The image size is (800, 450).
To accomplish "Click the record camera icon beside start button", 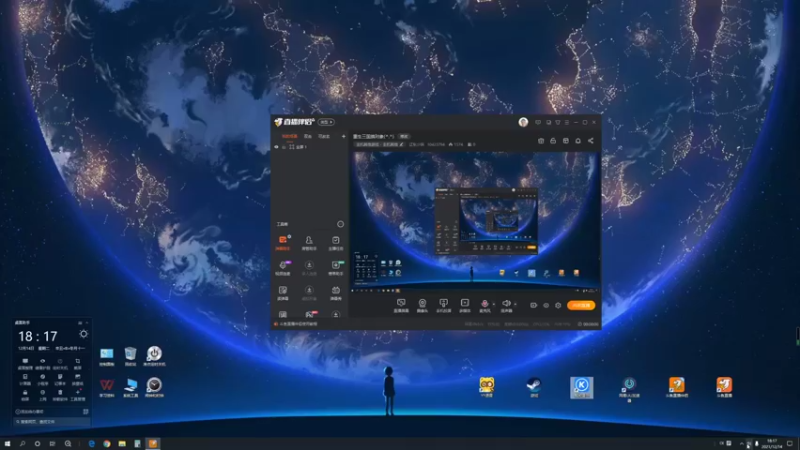I will [x=533, y=305].
